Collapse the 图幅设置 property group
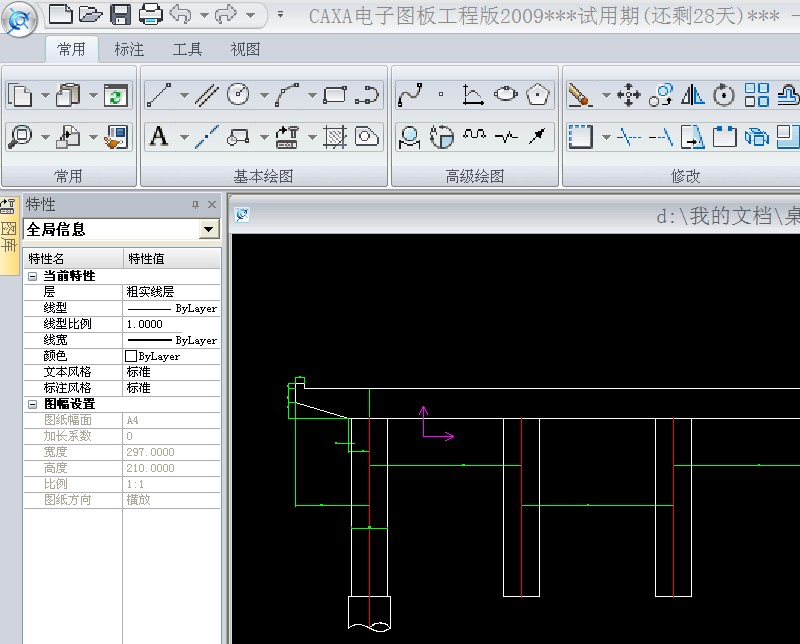The height and width of the screenshot is (644, 800). 33,404
